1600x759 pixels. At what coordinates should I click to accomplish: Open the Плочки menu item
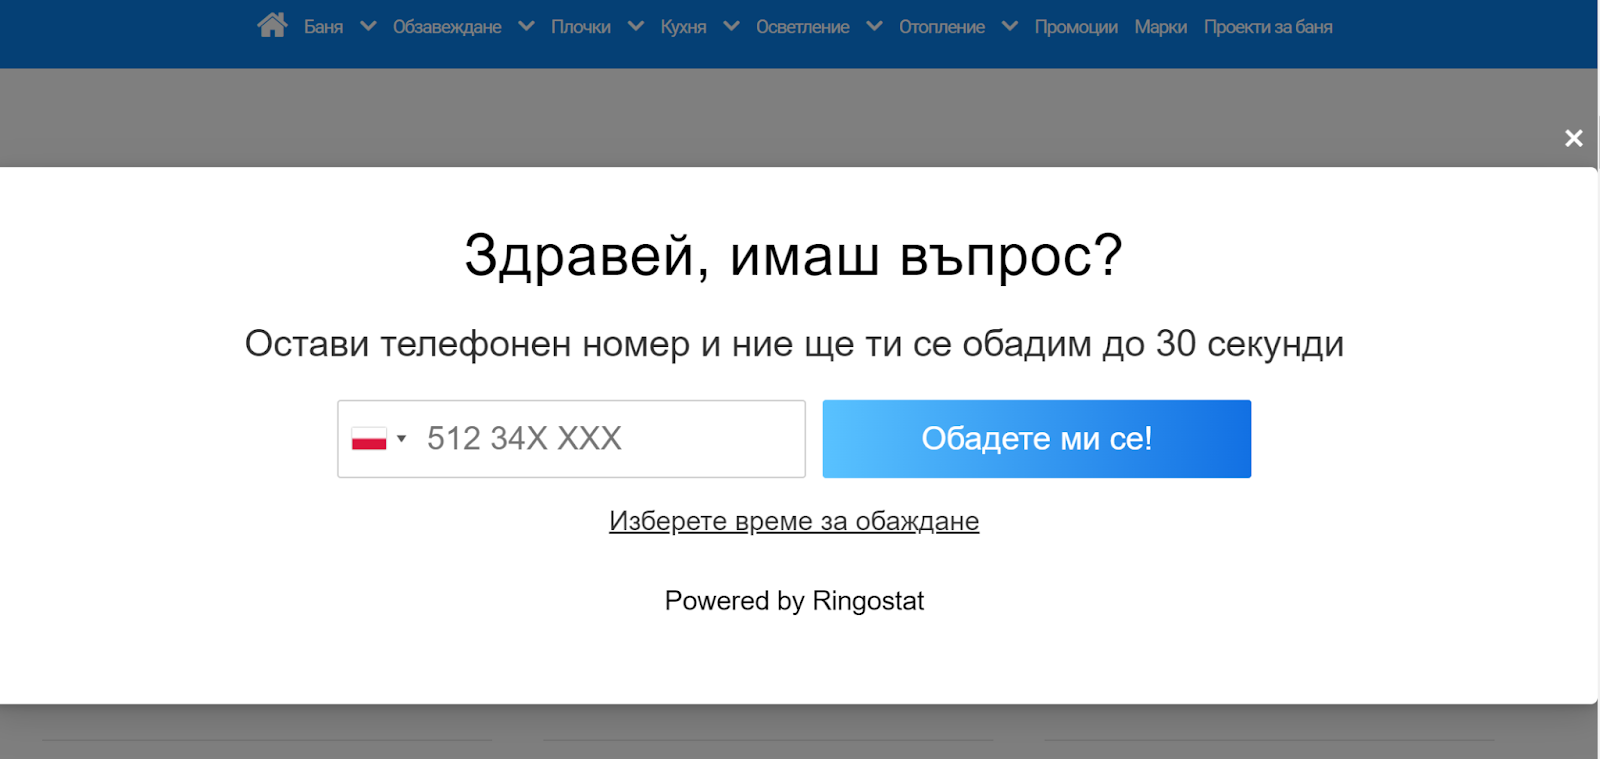pos(581,27)
